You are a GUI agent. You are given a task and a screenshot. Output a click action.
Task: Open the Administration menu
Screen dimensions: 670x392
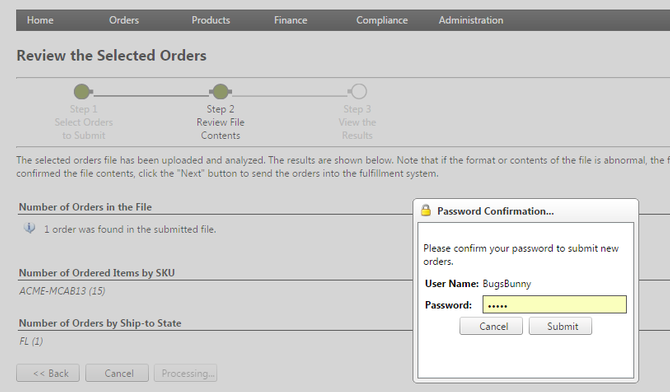point(471,20)
